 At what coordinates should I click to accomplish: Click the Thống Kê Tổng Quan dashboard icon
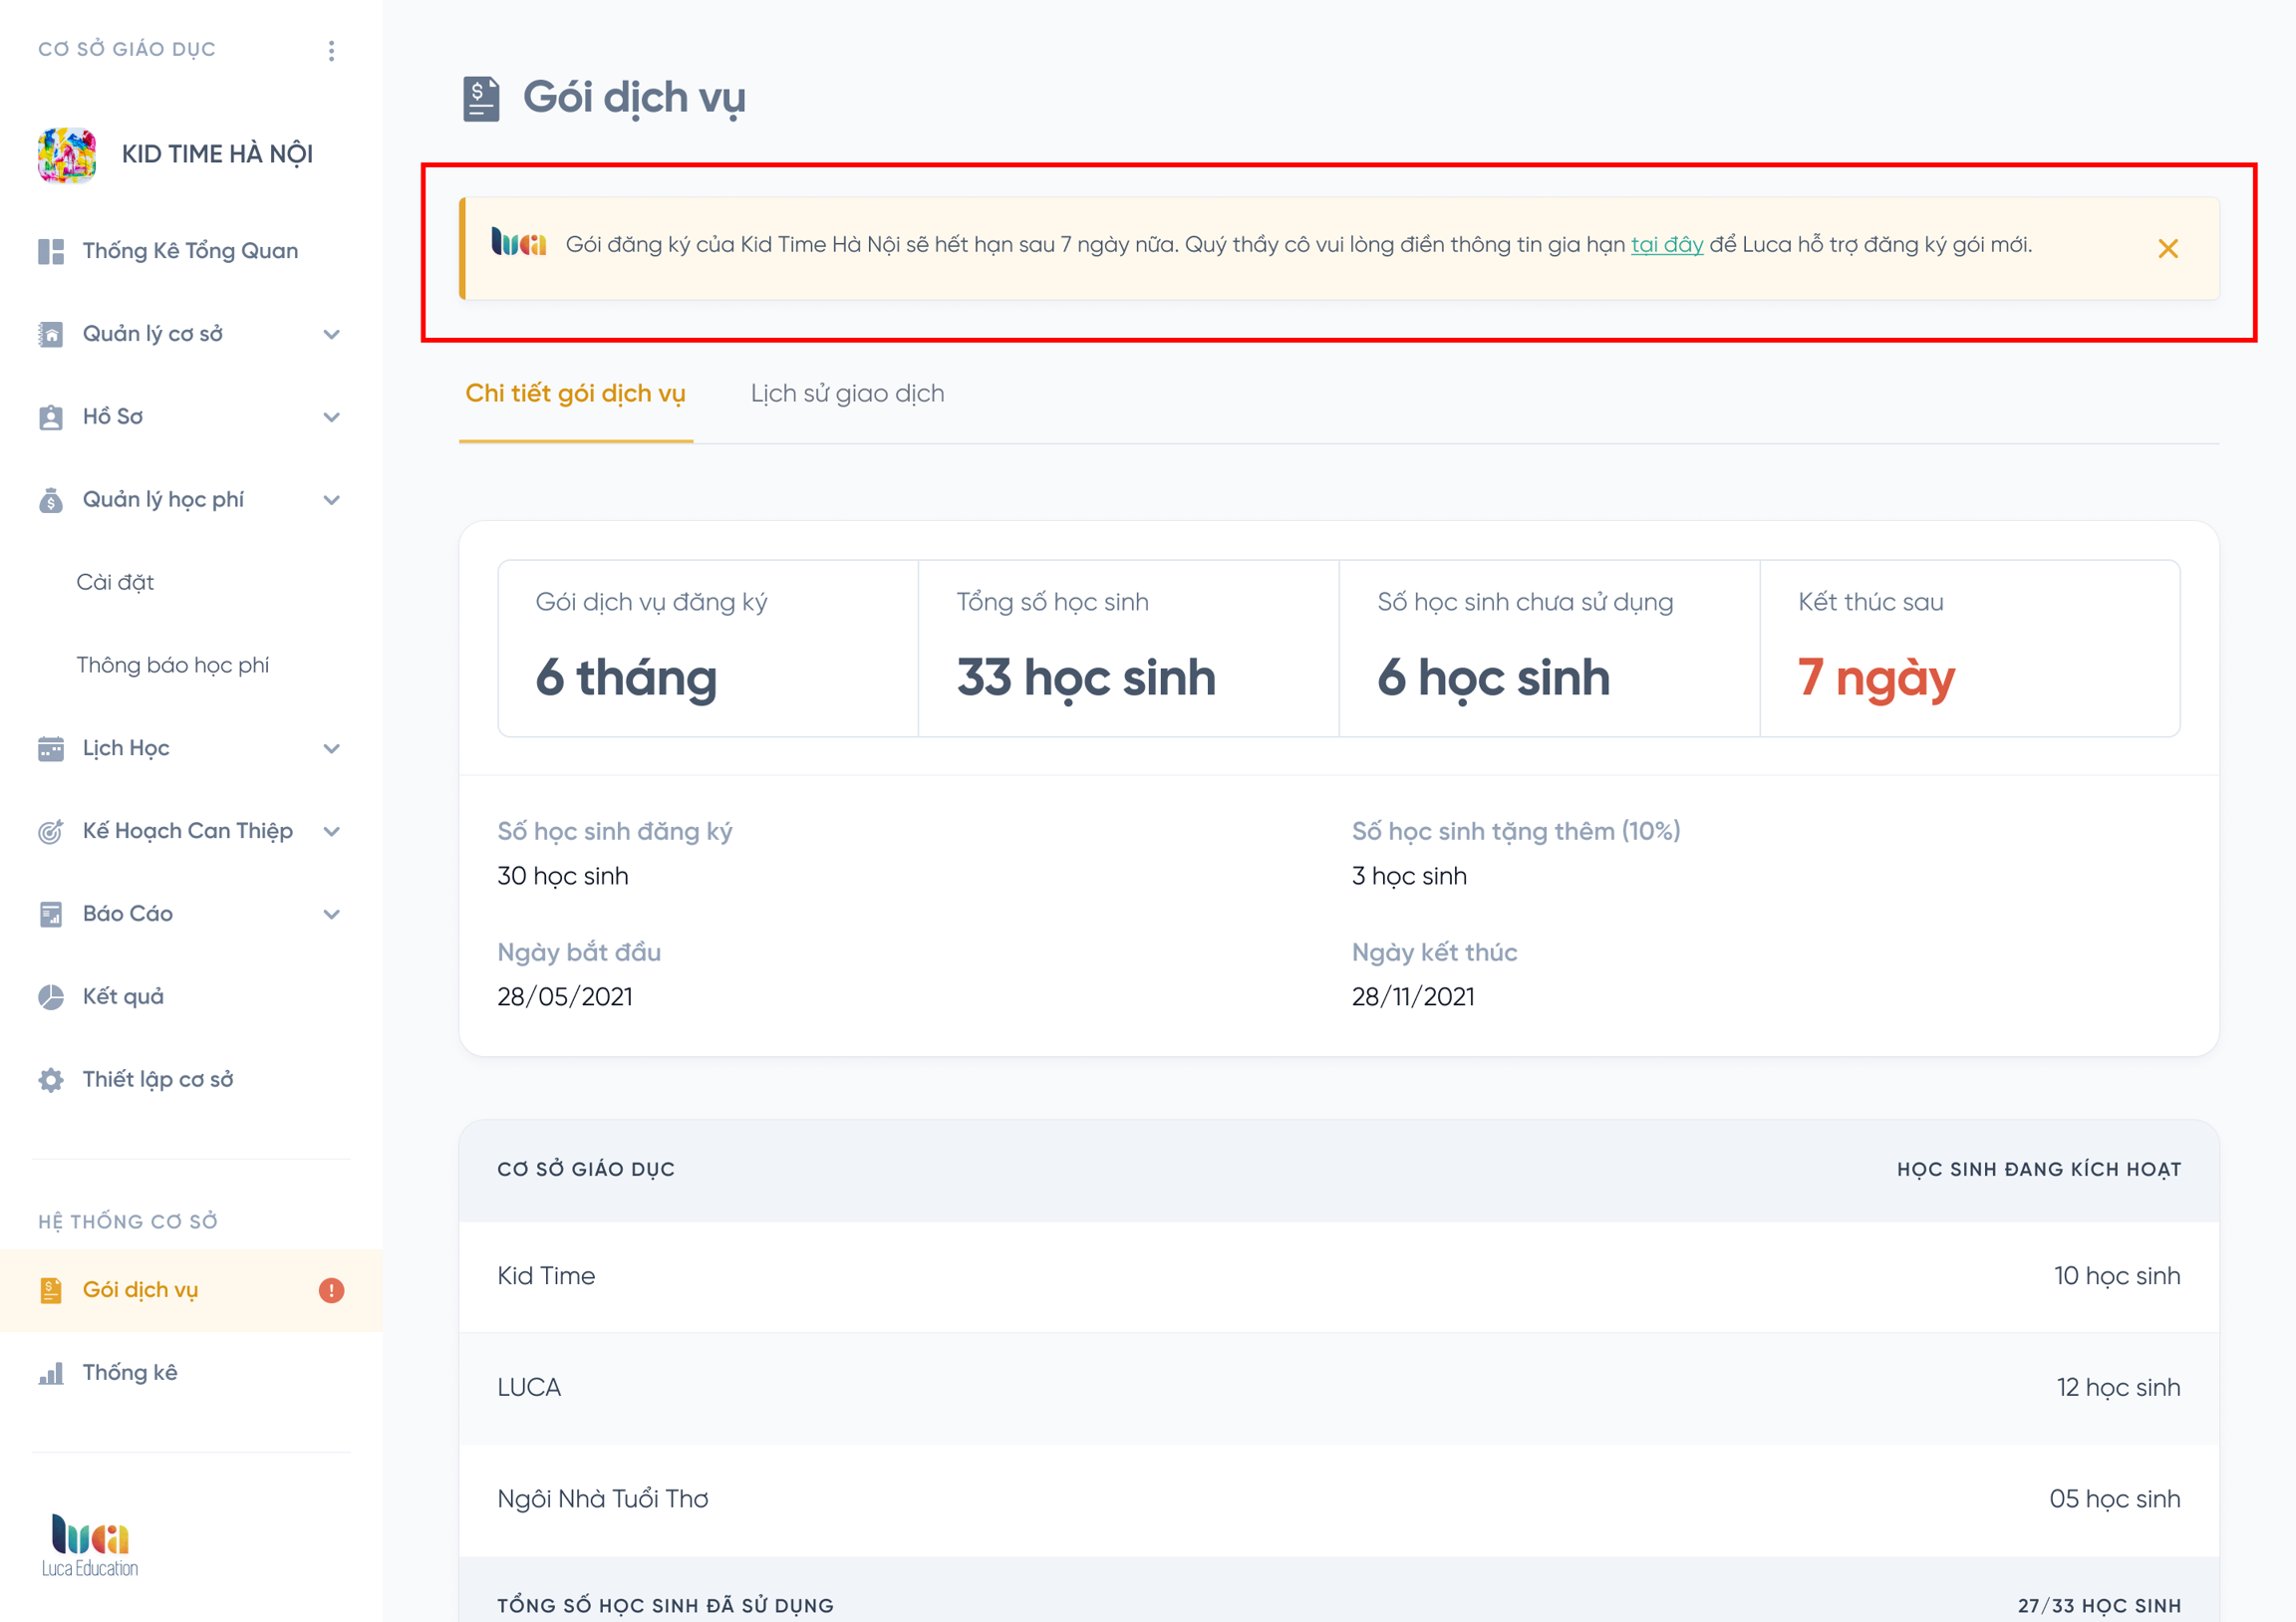click(51, 251)
